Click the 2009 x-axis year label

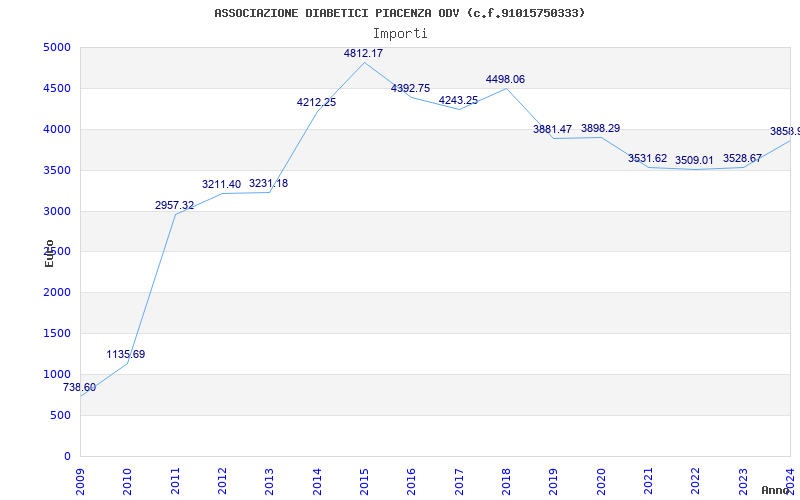coord(80,482)
